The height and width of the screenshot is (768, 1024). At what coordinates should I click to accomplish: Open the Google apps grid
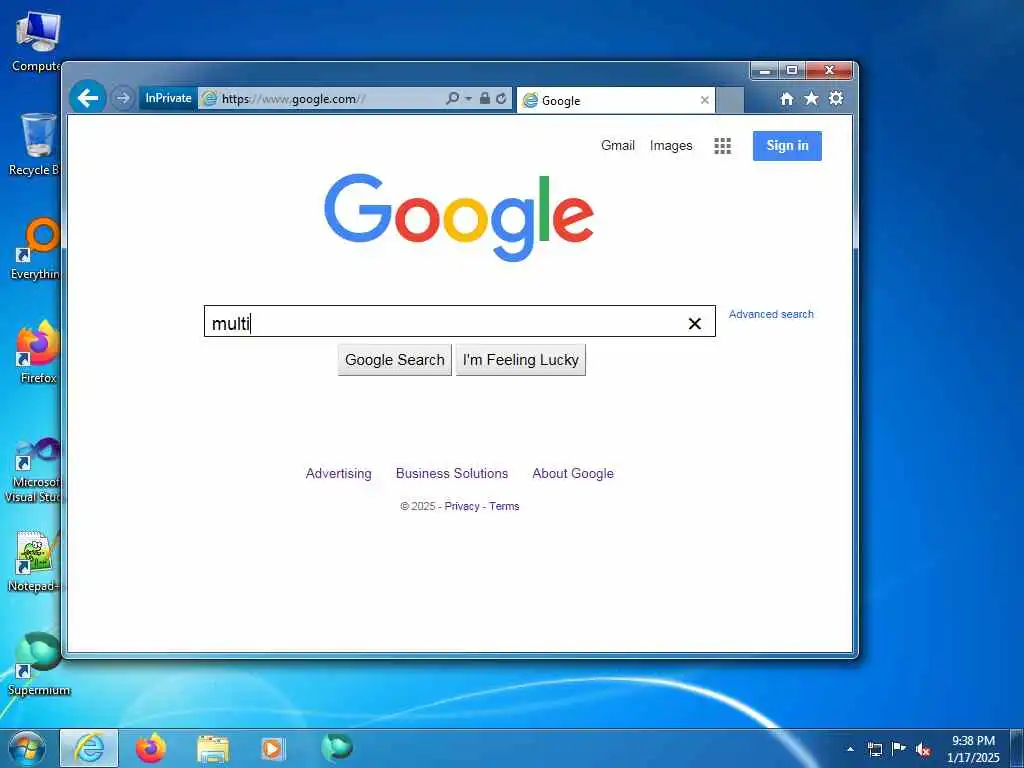[722, 146]
